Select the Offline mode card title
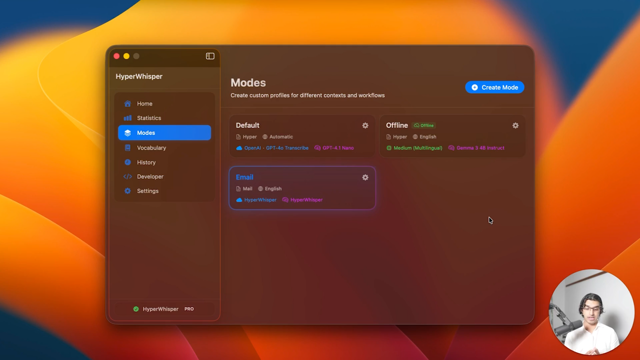This screenshot has height=360, width=640. (x=397, y=125)
